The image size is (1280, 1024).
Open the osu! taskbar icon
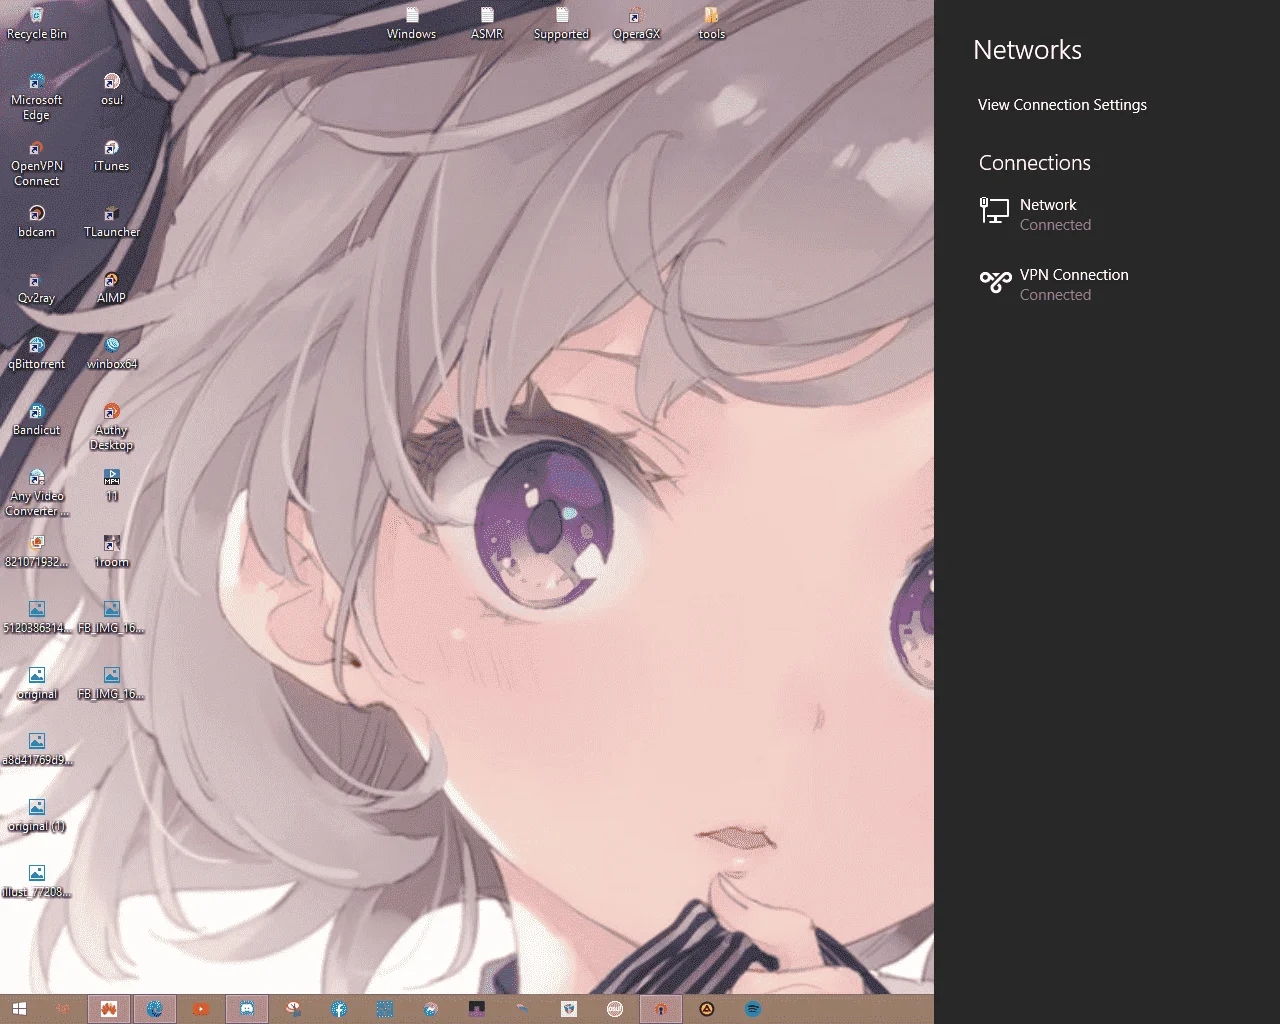(x=615, y=1009)
